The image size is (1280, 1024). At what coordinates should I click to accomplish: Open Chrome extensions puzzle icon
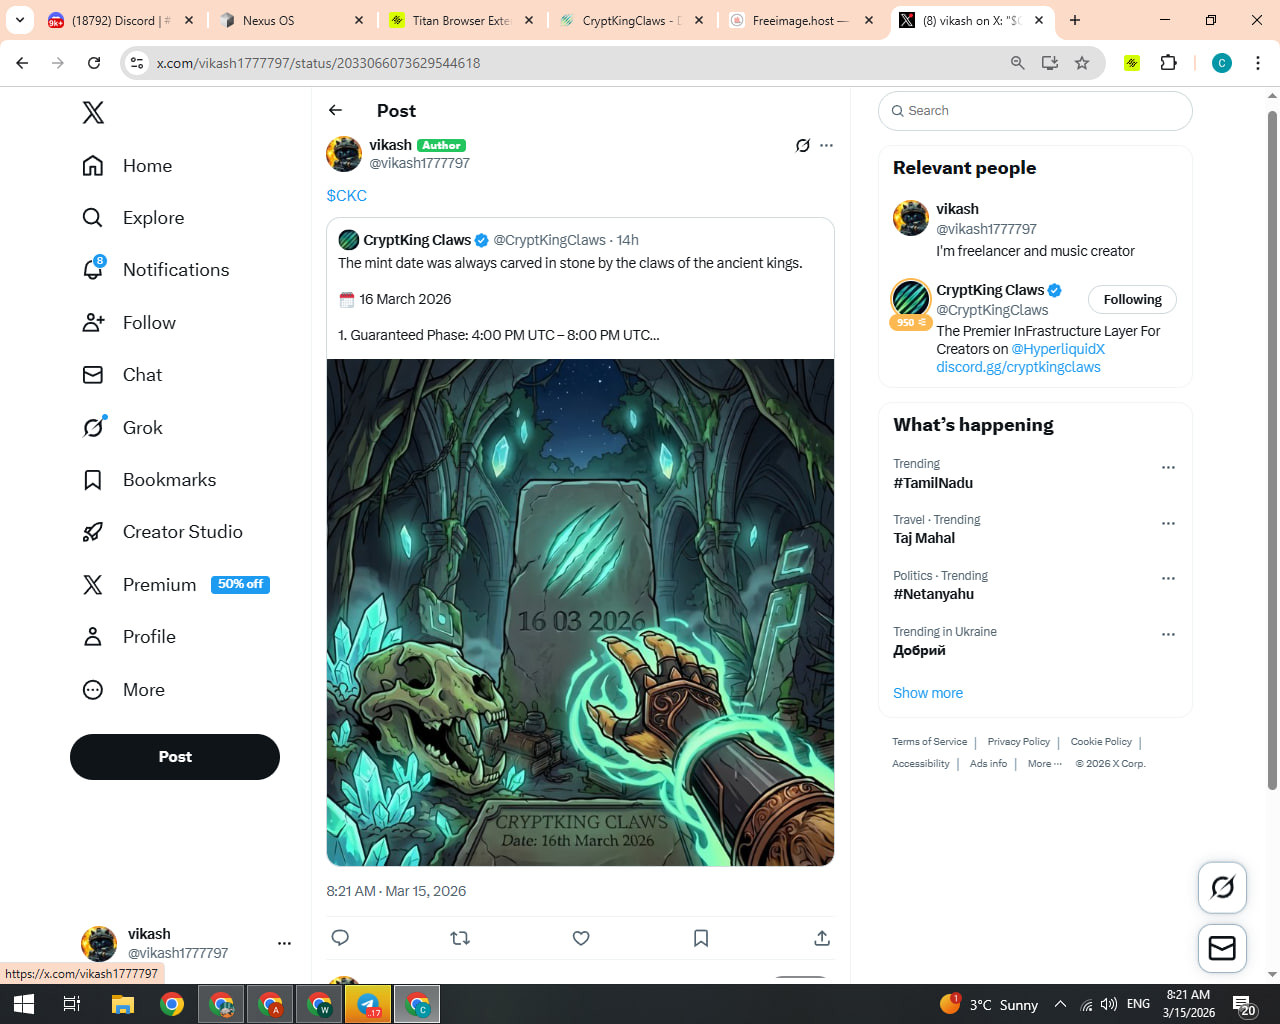coord(1168,63)
